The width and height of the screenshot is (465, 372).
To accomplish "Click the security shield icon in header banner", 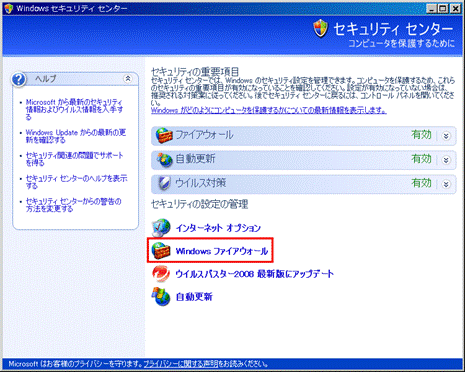I will [x=321, y=28].
